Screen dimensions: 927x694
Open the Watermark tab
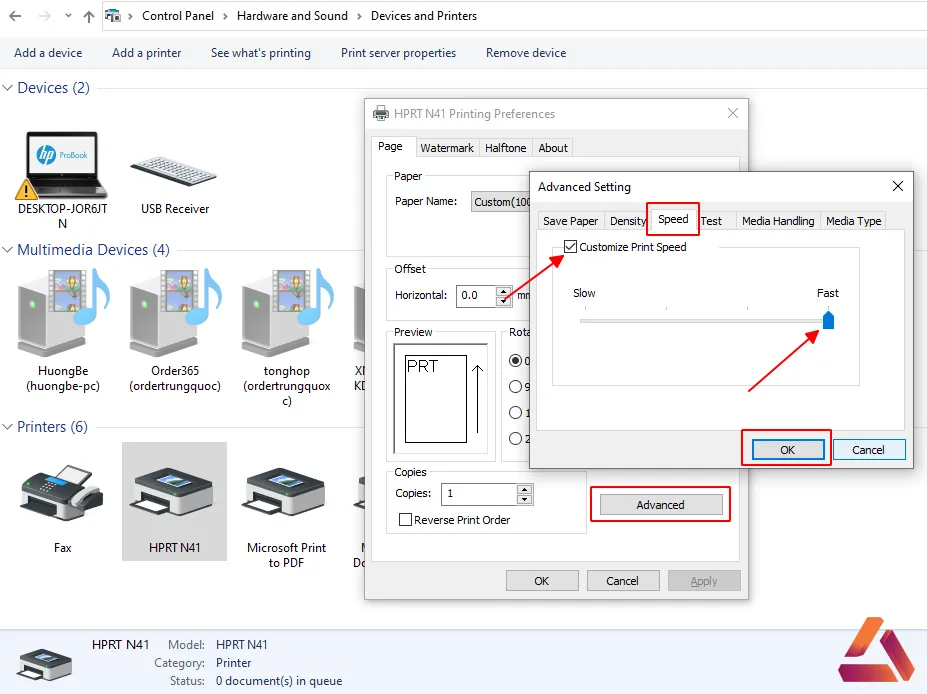(447, 148)
